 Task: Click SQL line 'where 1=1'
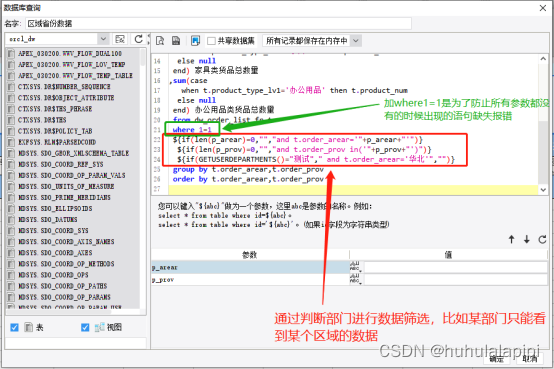pyautogui.click(x=192, y=130)
